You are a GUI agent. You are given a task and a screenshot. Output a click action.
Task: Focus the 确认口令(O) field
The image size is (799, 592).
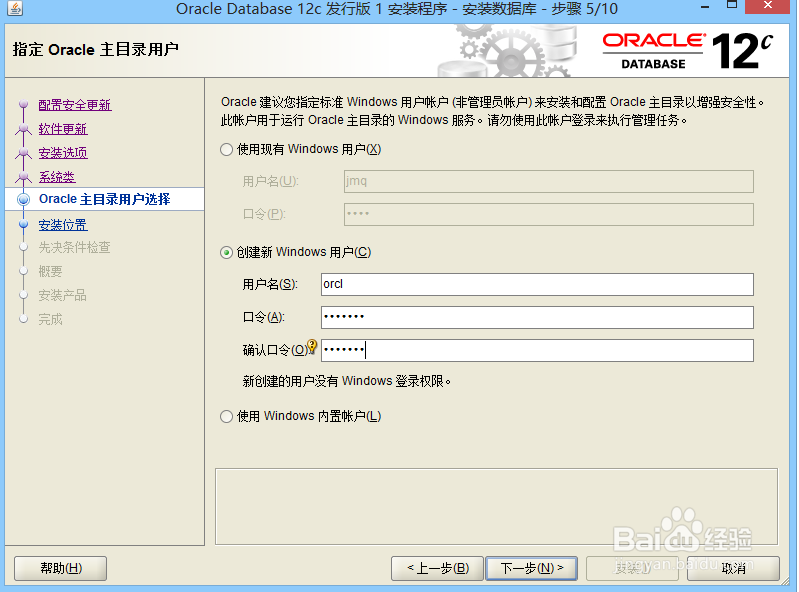click(x=537, y=351)
